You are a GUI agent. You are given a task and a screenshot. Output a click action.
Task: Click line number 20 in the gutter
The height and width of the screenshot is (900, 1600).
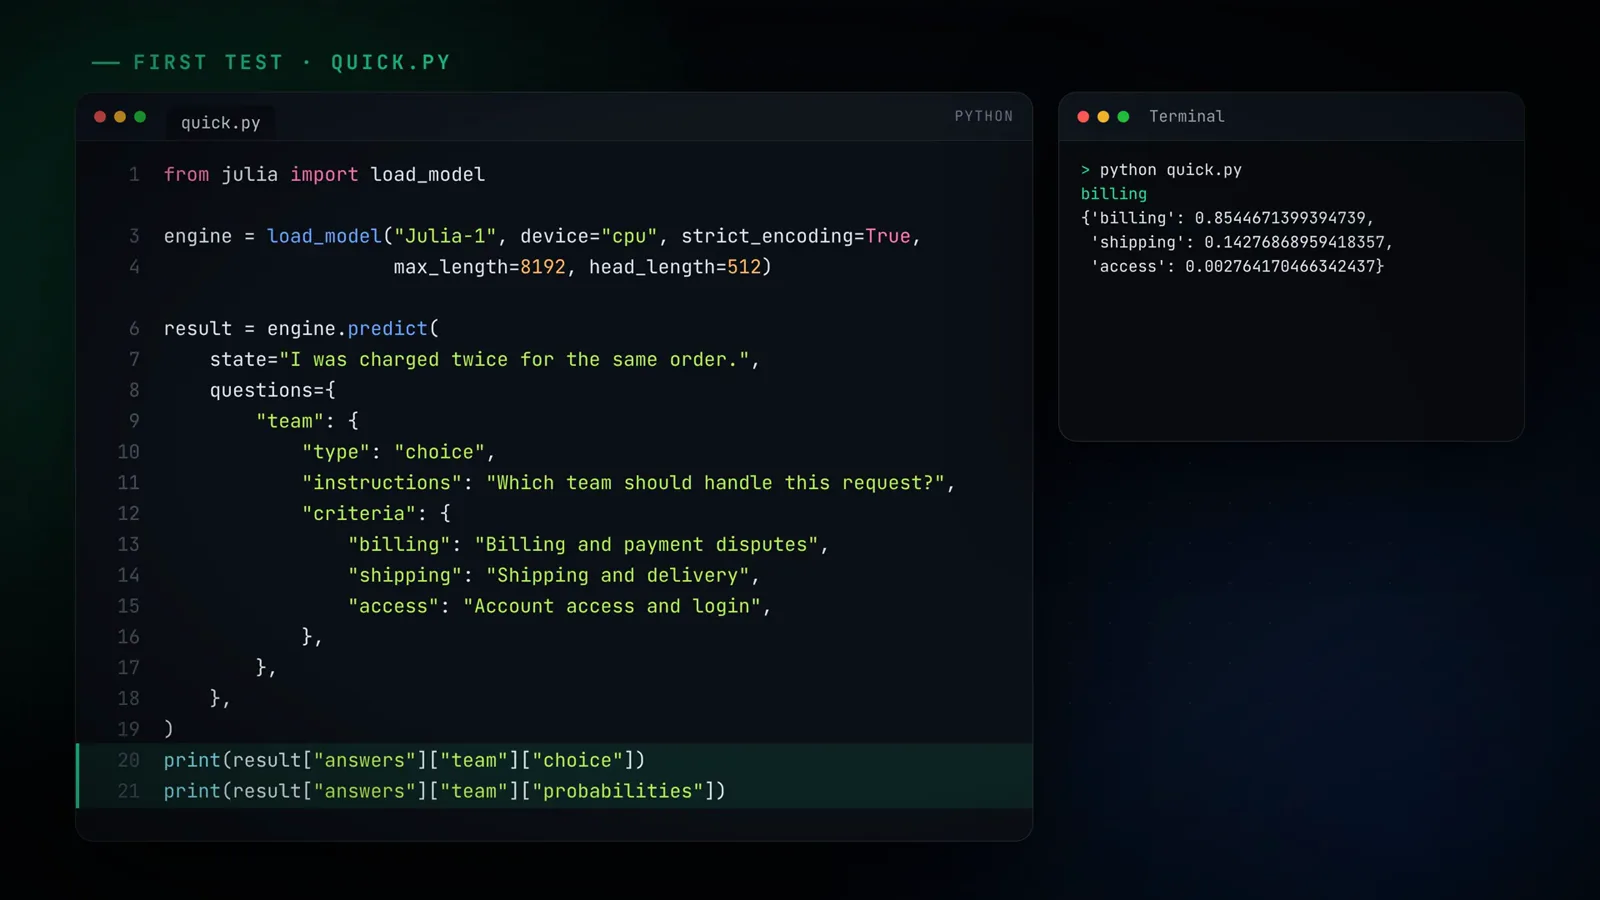pyautogui.click(x=129, y=760)
